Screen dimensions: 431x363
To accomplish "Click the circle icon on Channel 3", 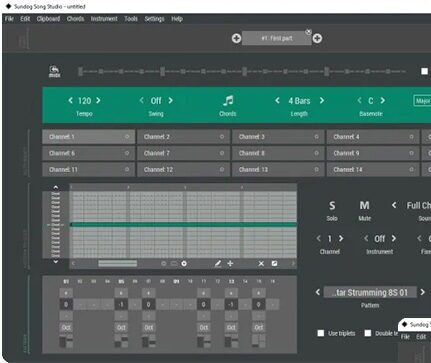I will point(316,137).
